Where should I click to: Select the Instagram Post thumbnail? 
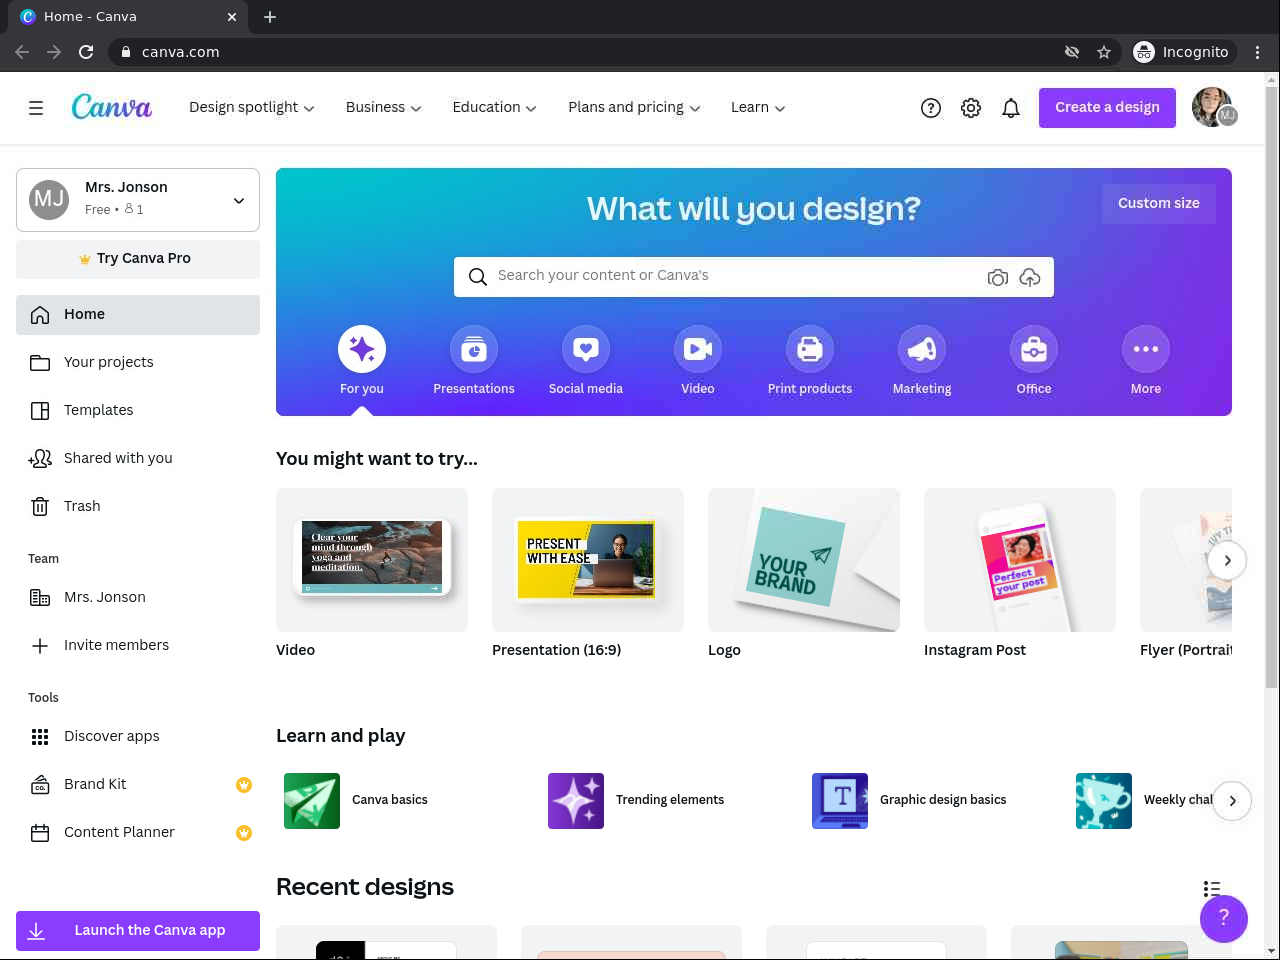(1020, 560)
